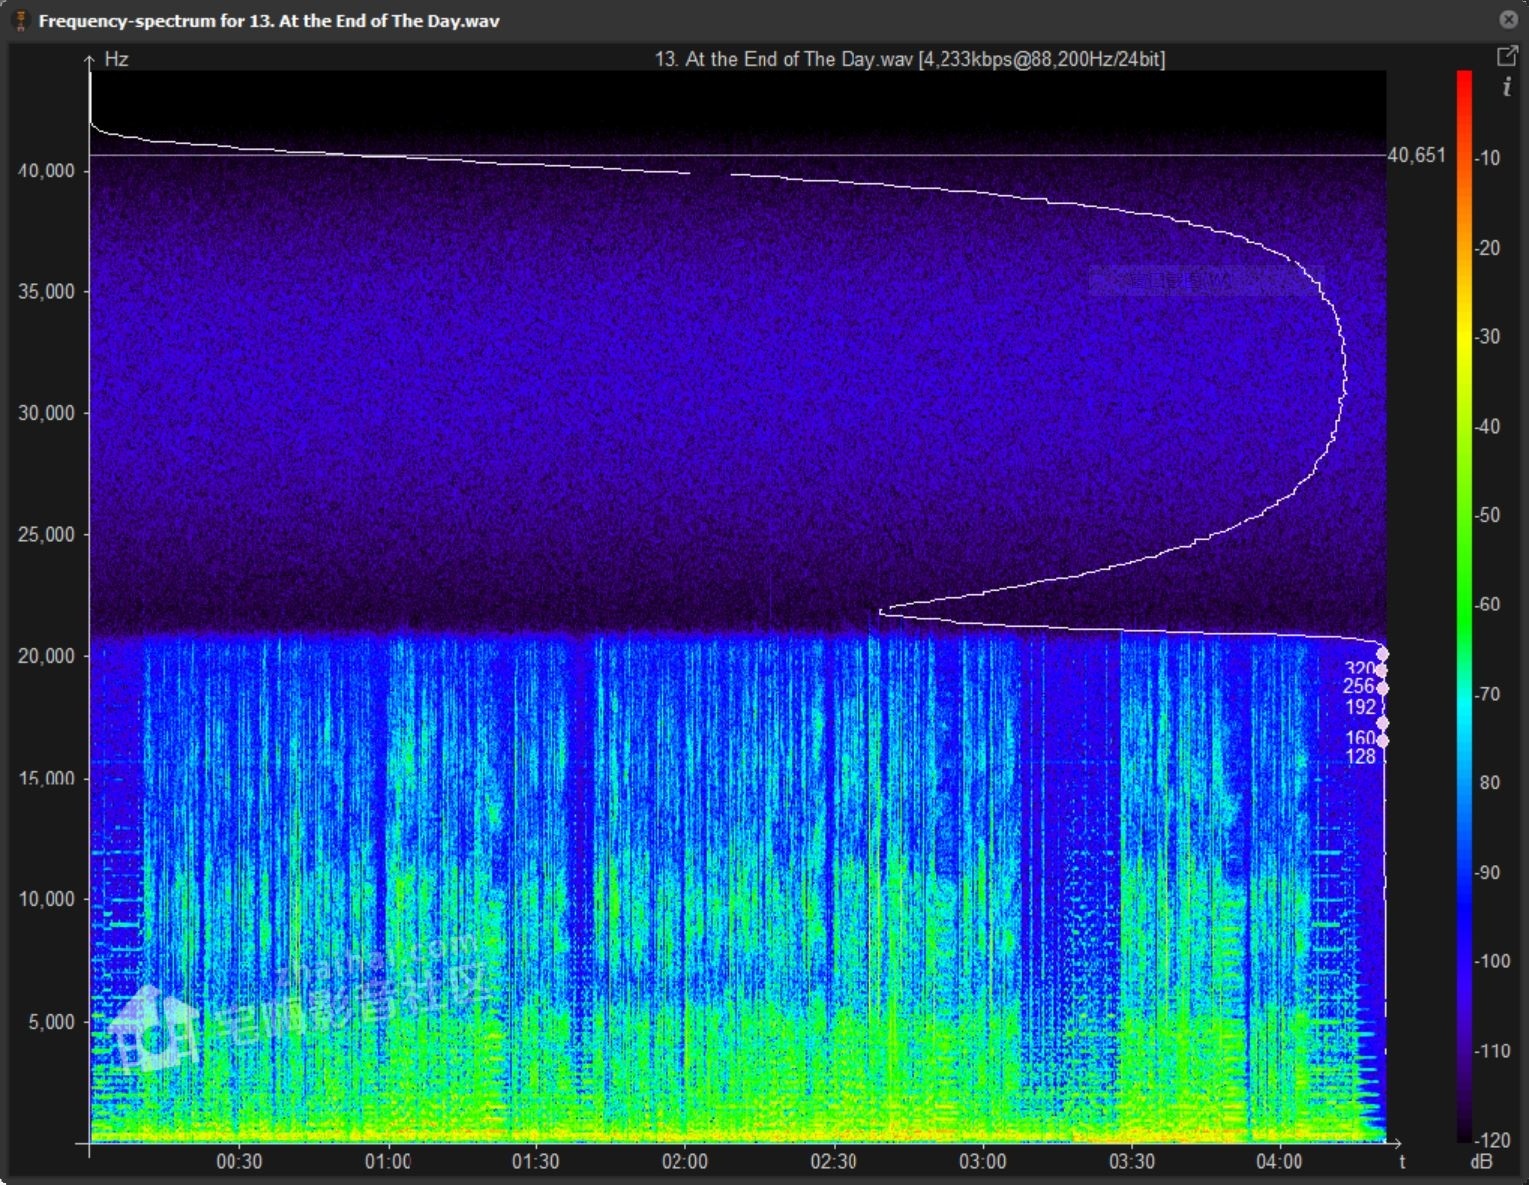Click the 20,000 Hz axis label

click(x=47, y=656)
